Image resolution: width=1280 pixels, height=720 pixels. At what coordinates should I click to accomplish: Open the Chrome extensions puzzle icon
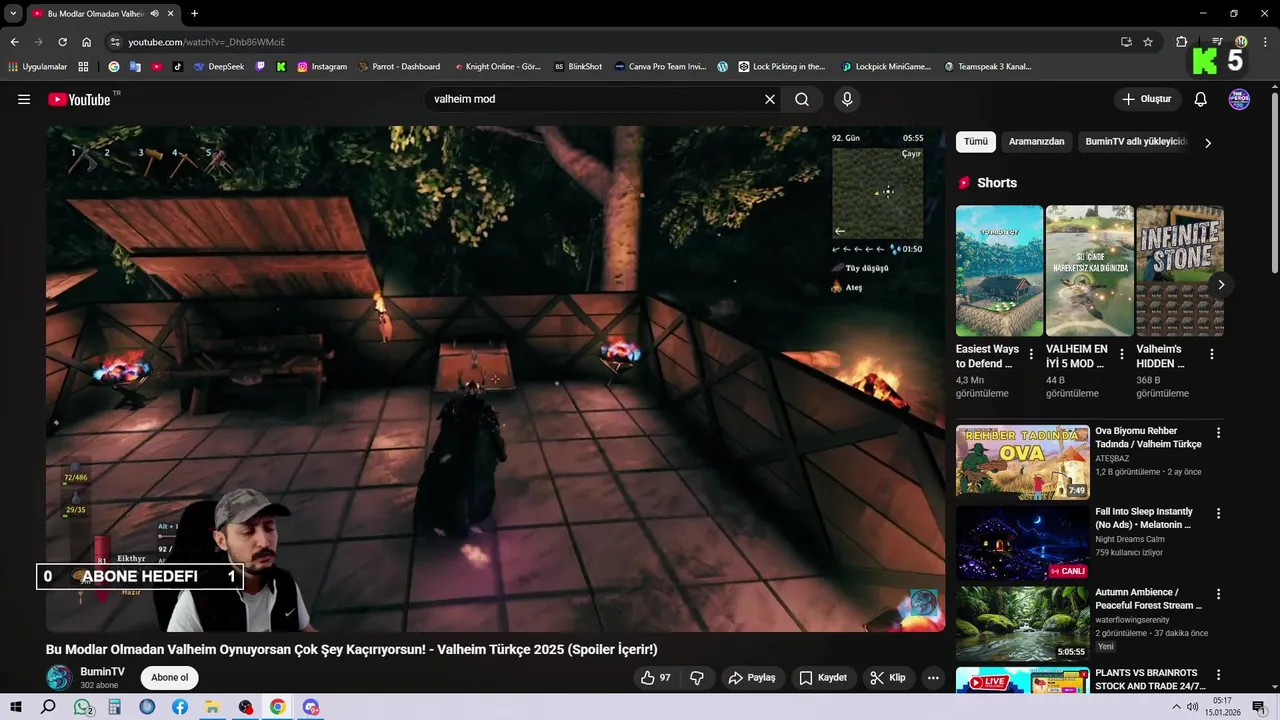[1181, 42]
